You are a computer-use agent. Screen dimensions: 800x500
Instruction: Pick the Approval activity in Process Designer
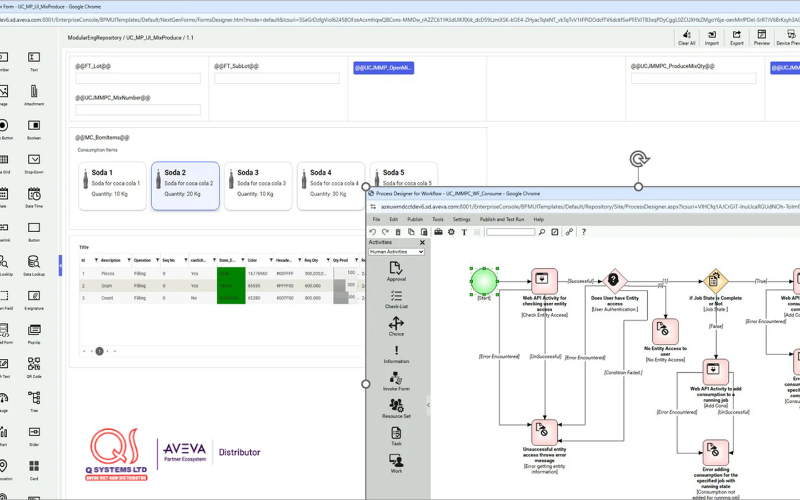pos(396,271)
